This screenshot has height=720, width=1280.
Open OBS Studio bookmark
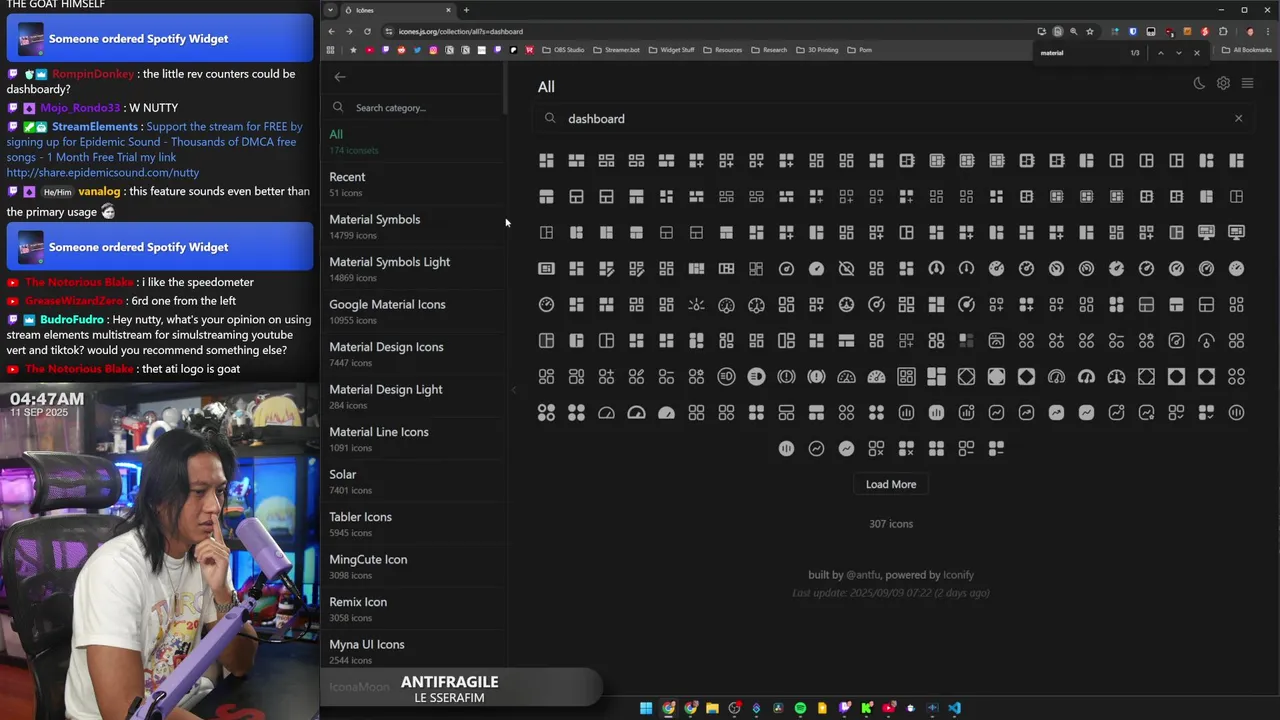point(563,50)
